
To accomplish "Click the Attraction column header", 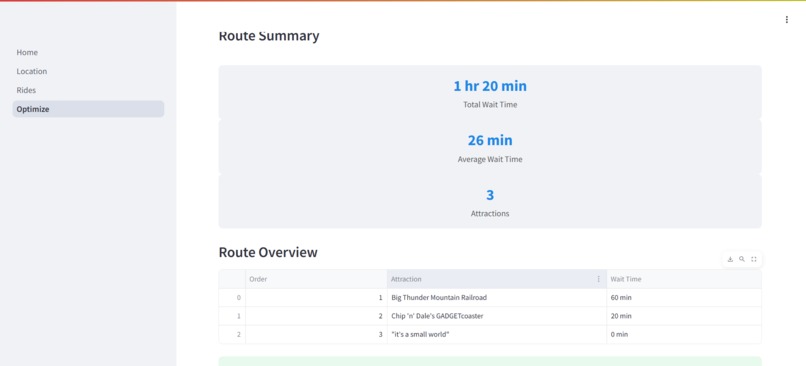I will [497, 279].
